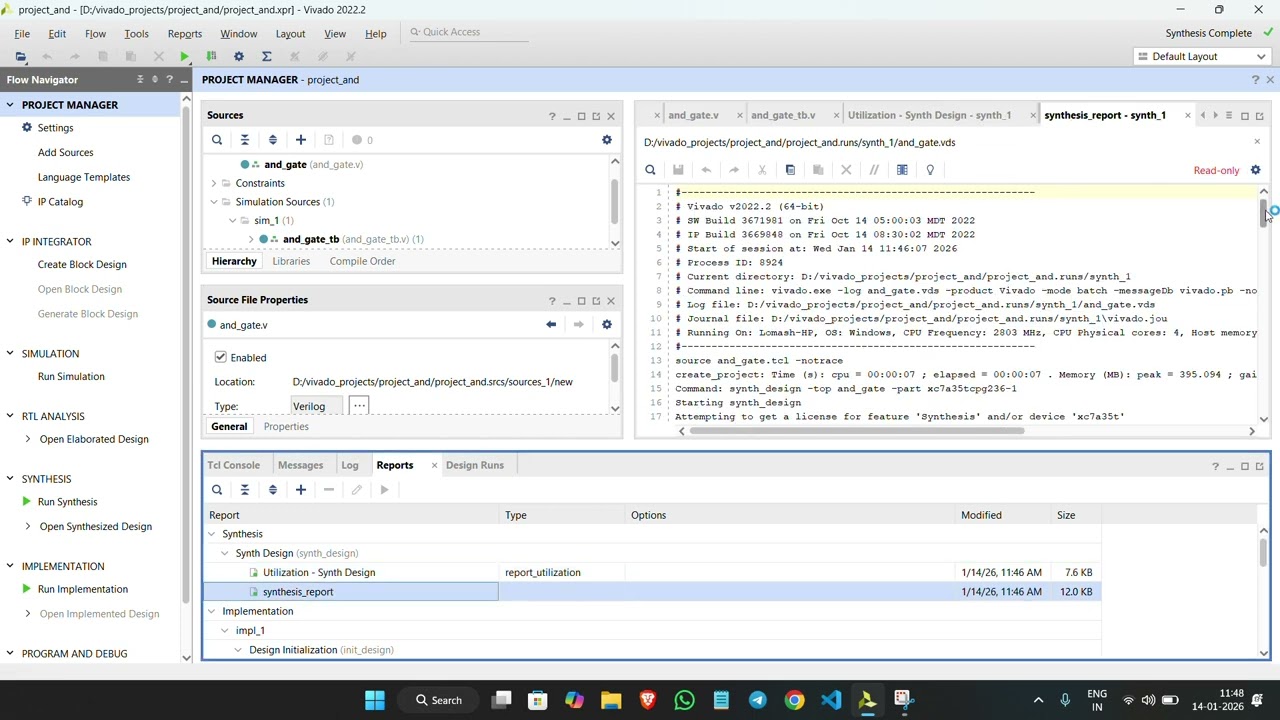The width and height of the screenshot is (1280, 720).
Task: Switch to Messages tab
Action: [300, 465]
